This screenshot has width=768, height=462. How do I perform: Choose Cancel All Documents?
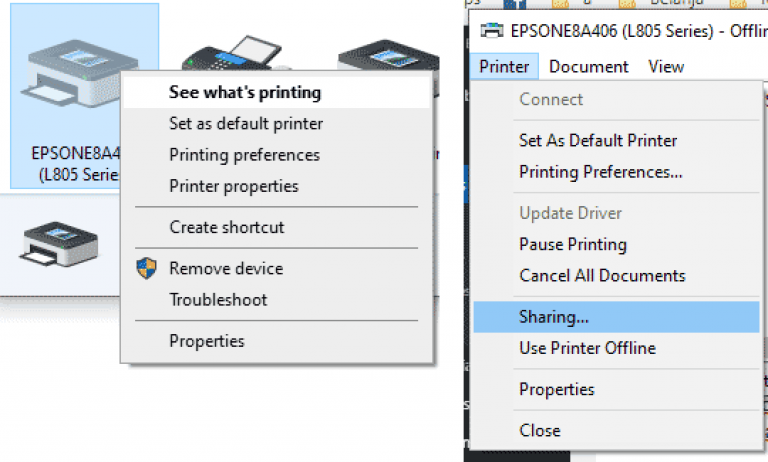tap(602, 275)
